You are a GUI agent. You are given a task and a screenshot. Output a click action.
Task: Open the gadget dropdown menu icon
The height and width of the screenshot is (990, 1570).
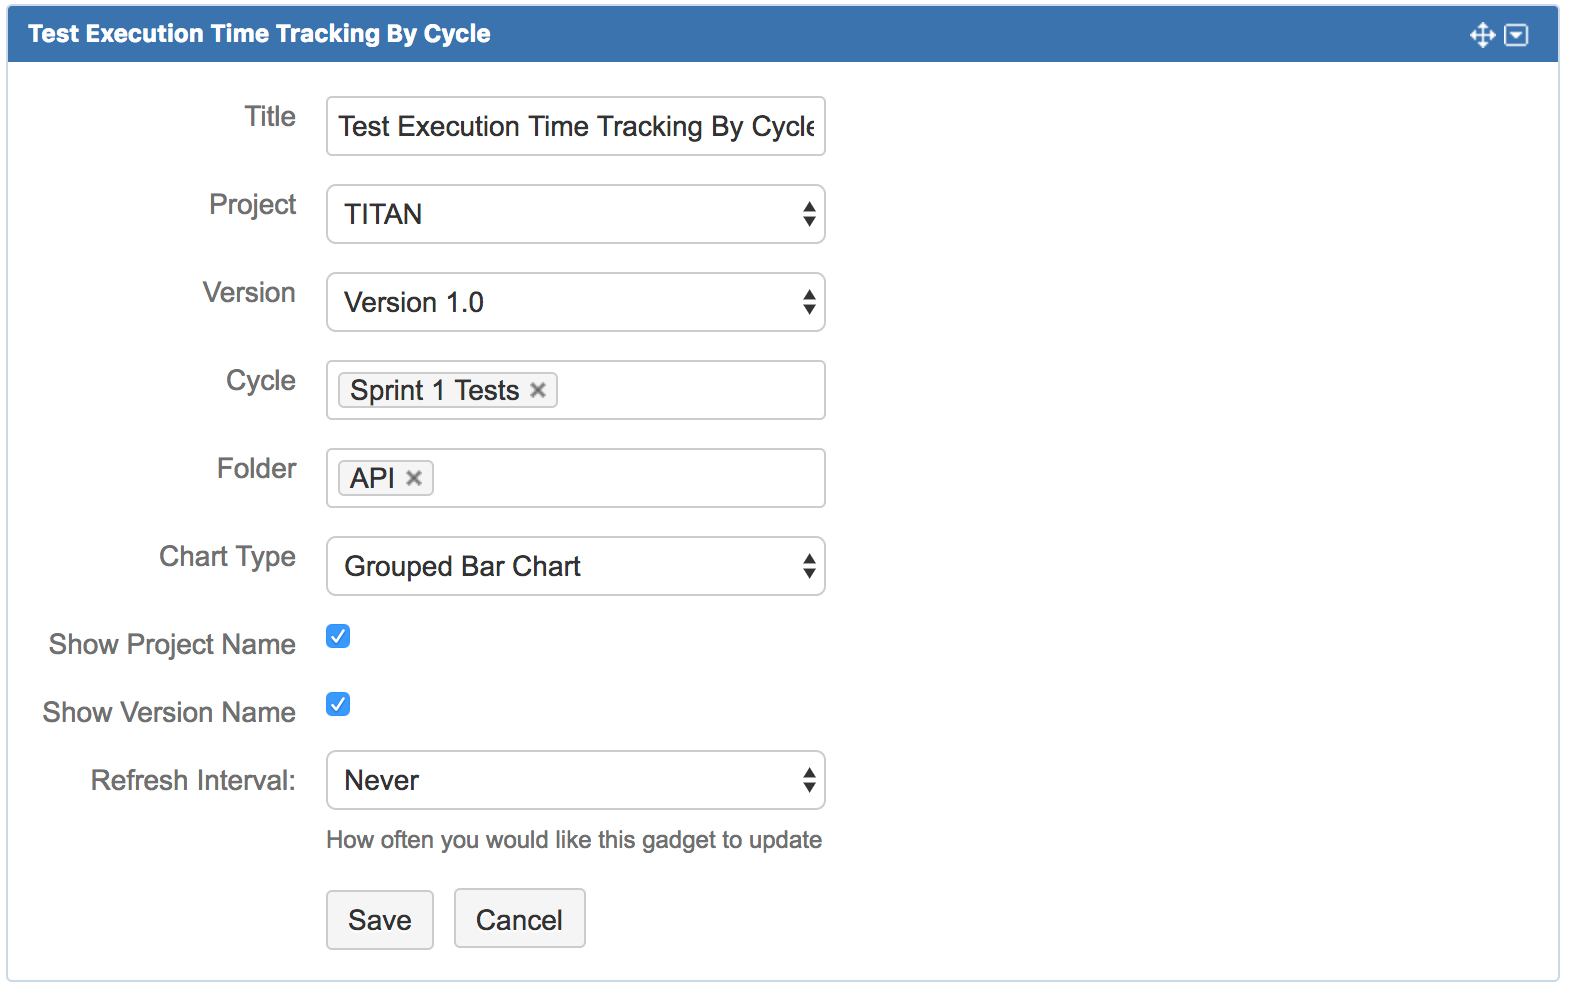(x=1516, y=35)
